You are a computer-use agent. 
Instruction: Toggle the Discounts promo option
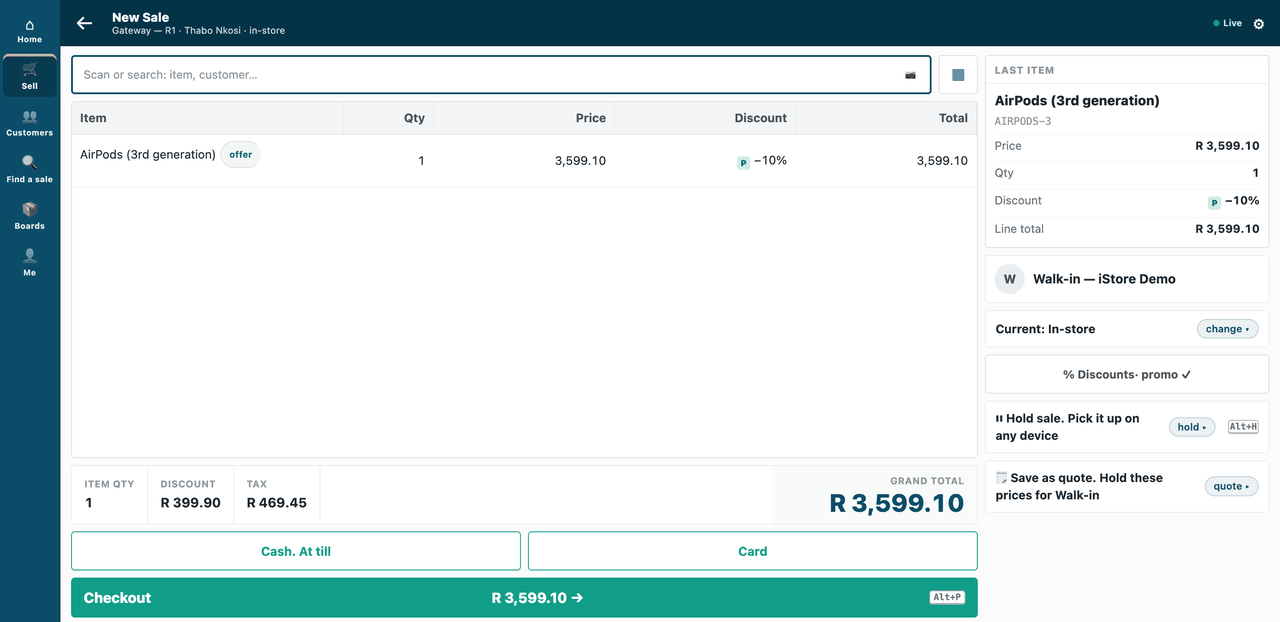click(x=1127, y=375)
